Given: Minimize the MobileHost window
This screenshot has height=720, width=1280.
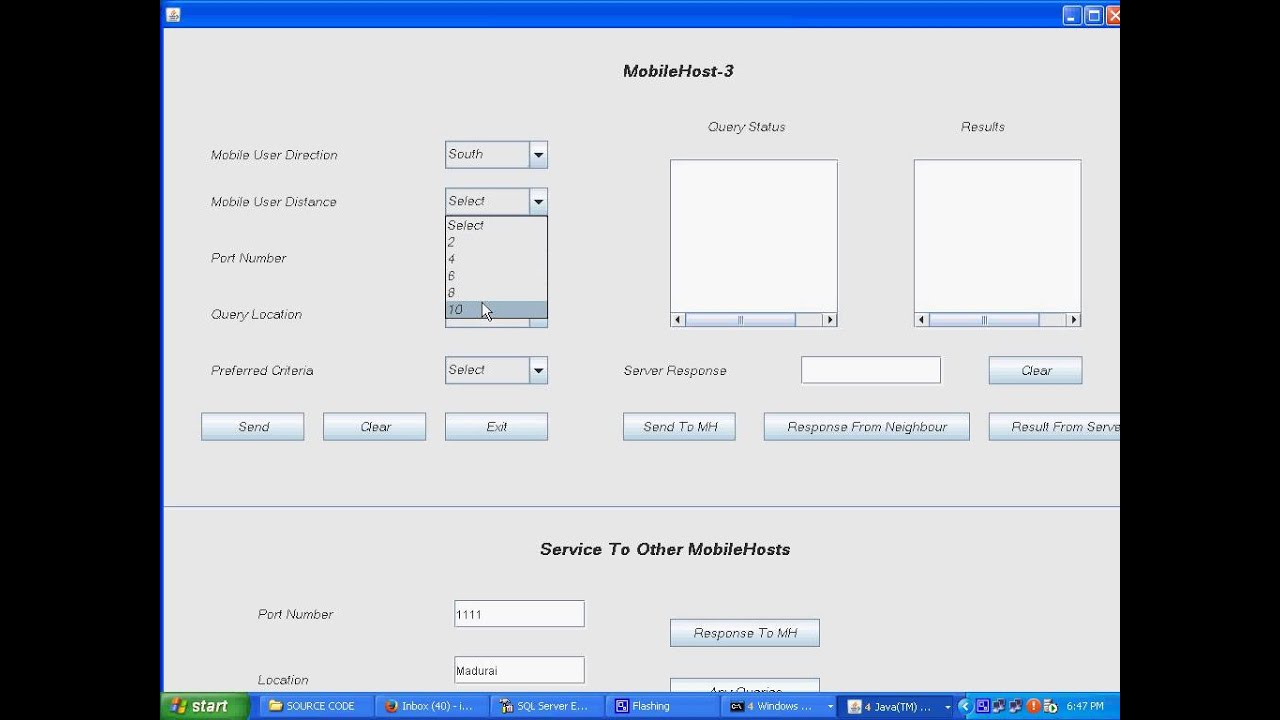Looking at the screenshot, I should 1072,15.
